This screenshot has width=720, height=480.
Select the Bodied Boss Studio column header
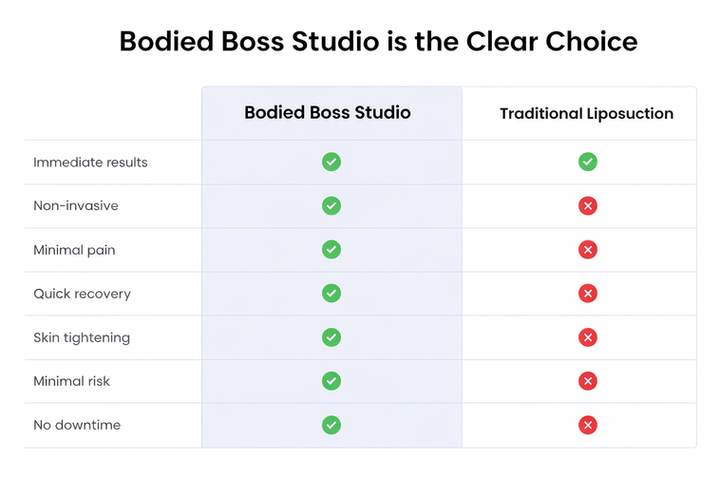tap(327, 113)
